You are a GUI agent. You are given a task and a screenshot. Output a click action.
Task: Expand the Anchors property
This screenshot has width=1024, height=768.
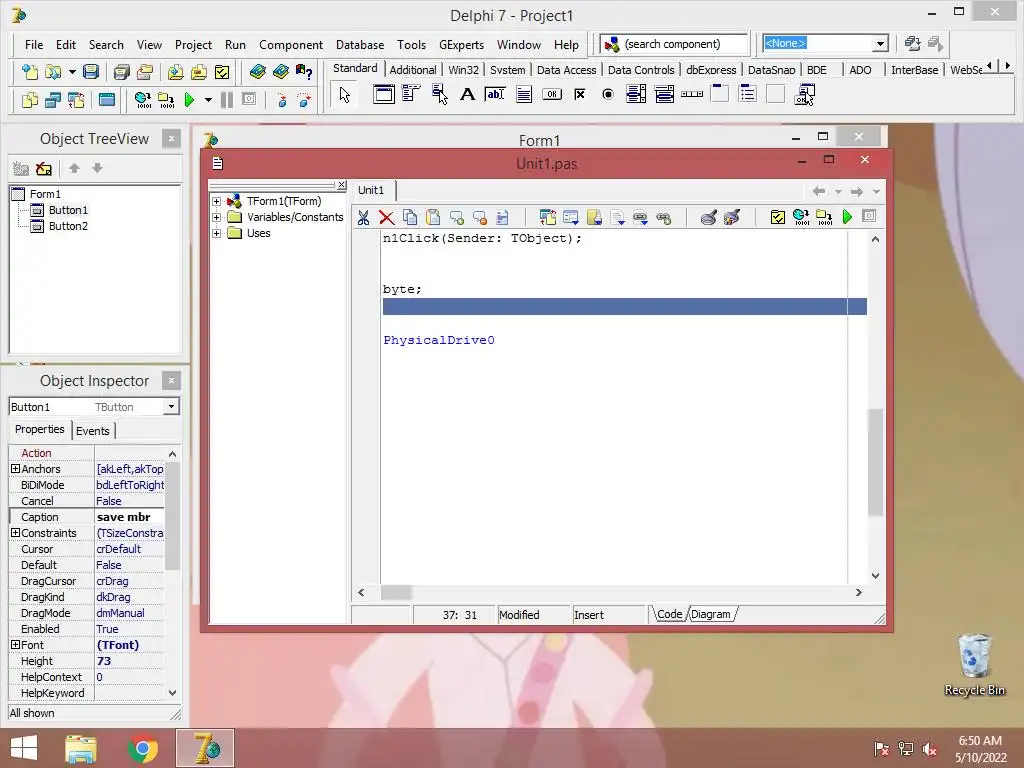coord(15,469)
